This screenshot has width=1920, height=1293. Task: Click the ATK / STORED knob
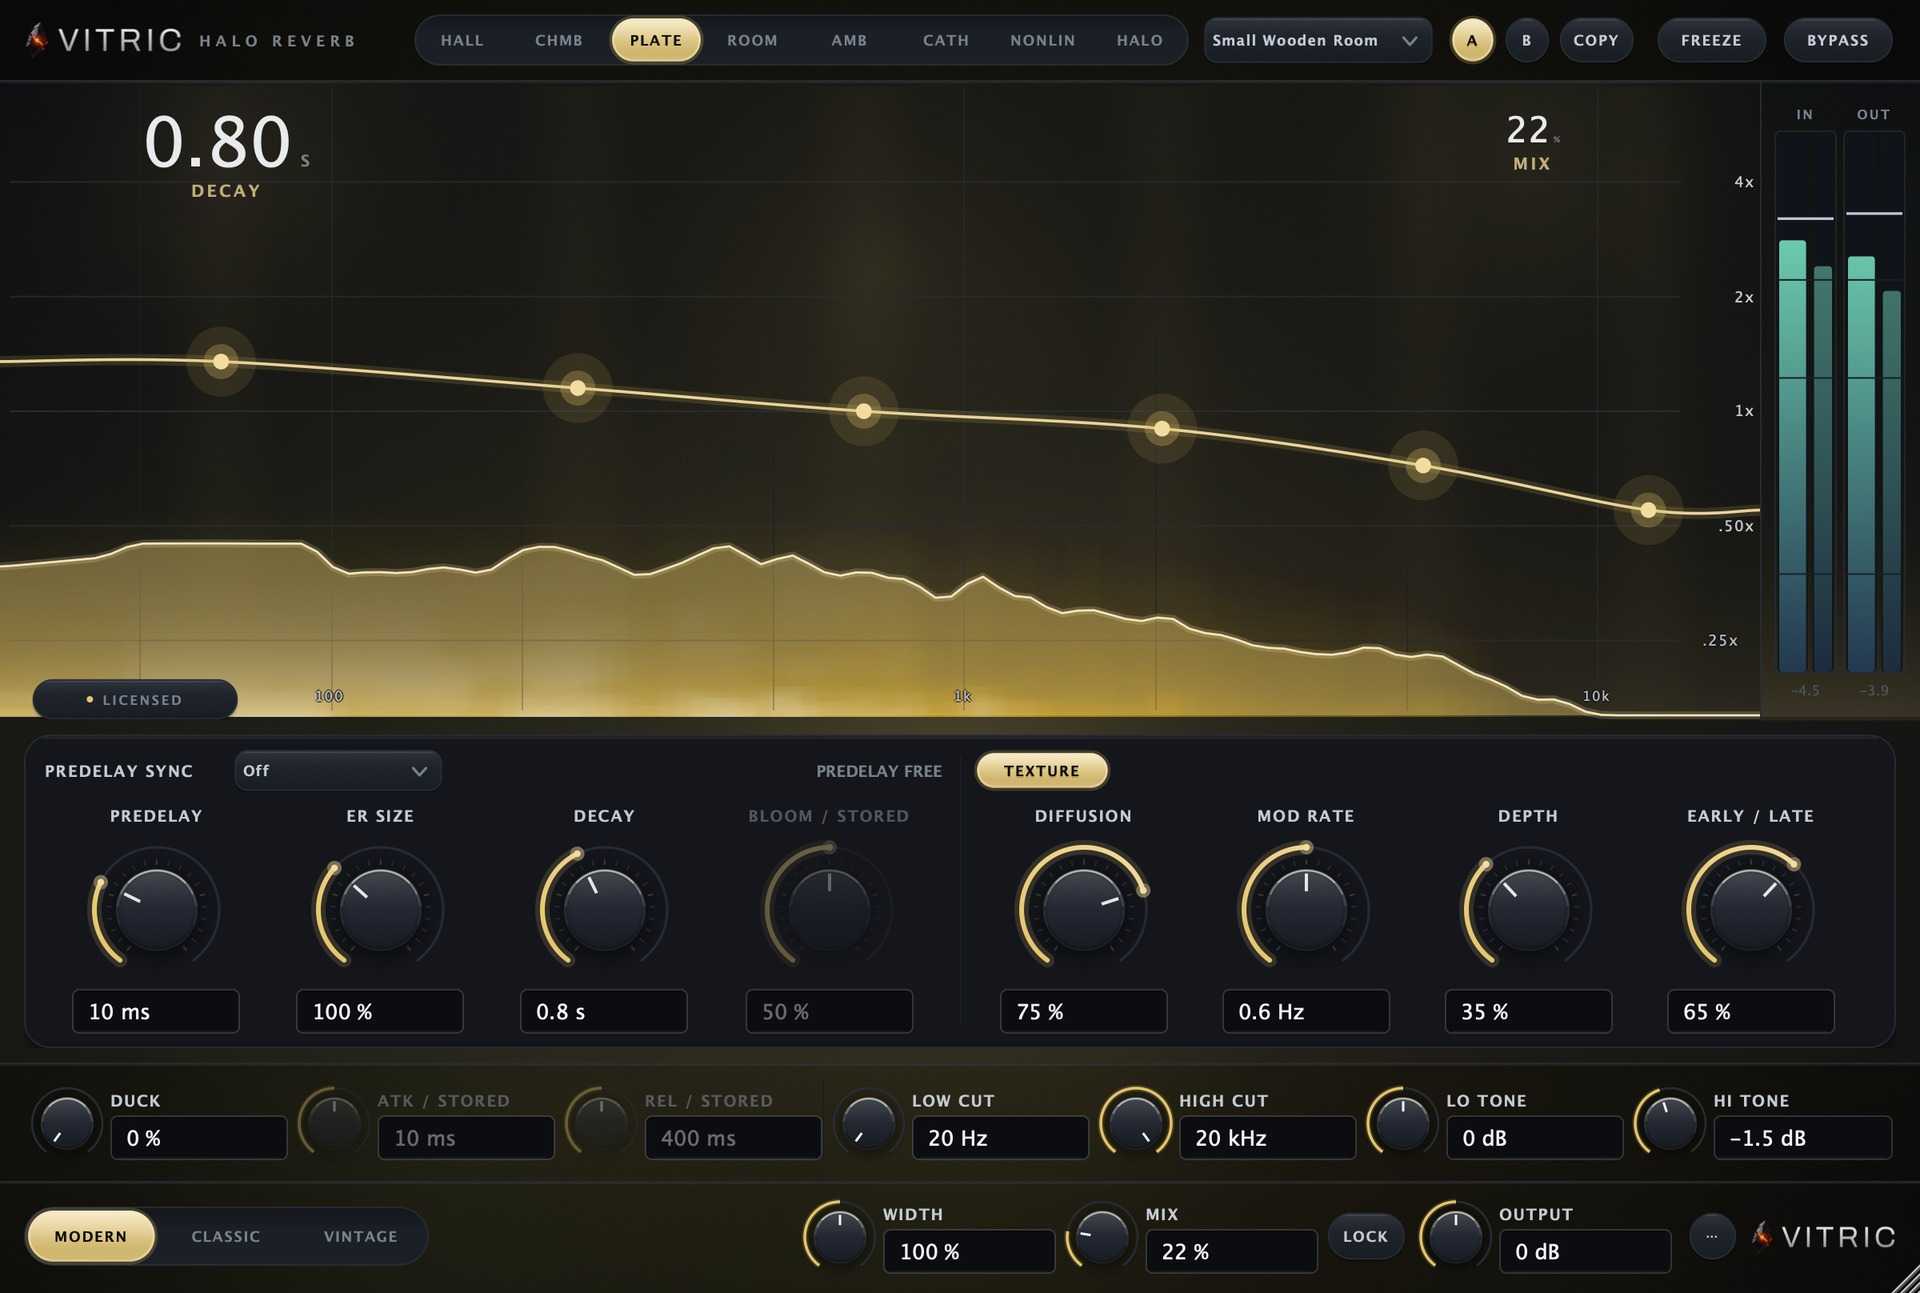click(334, 1123)
